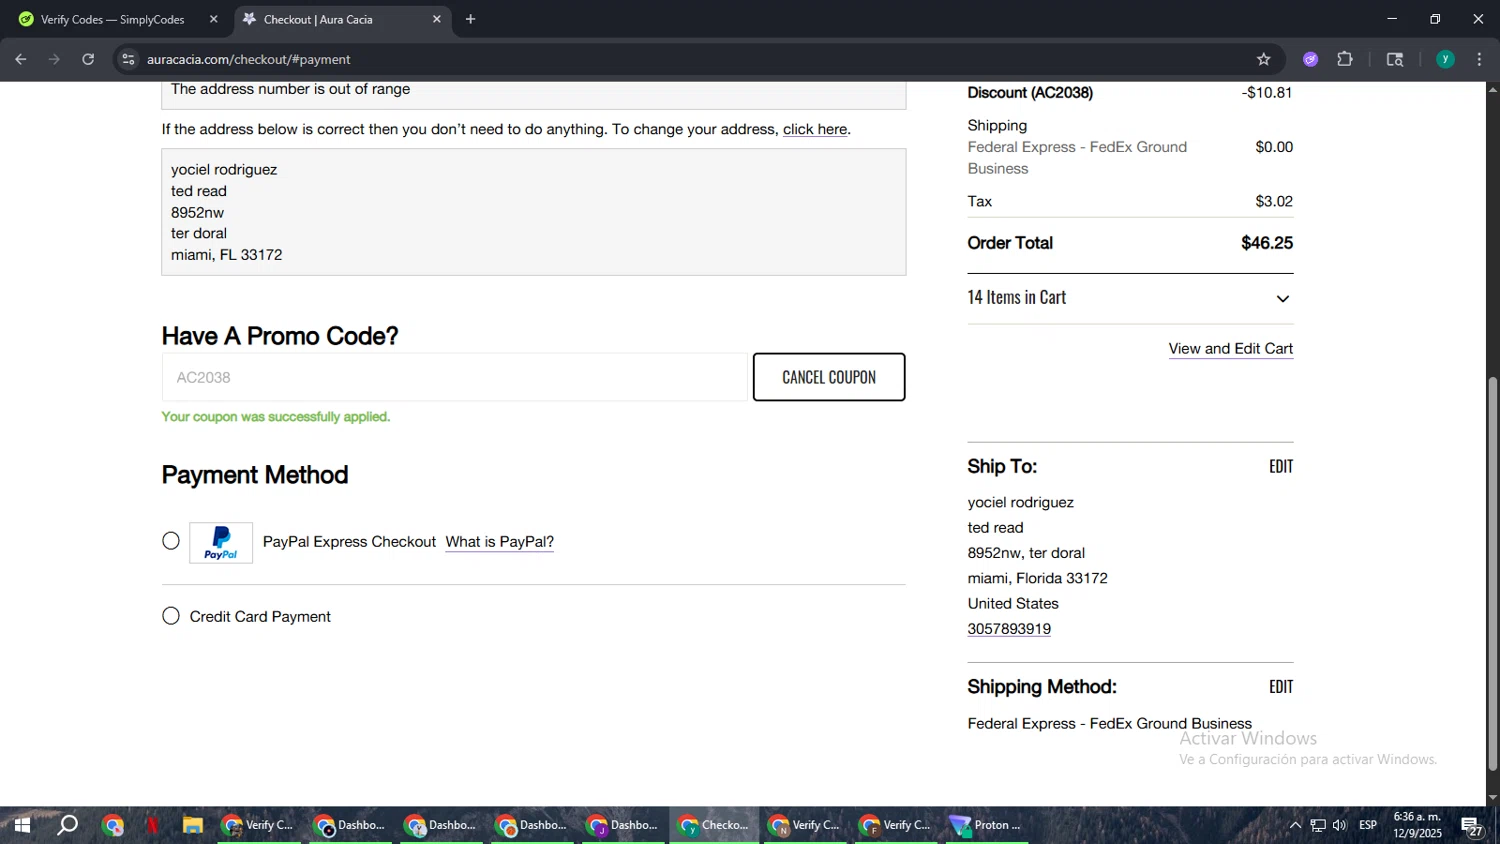This screenshot has height=844, width=1500.
Task: Click the address bar URL
Action: point(248,59)
